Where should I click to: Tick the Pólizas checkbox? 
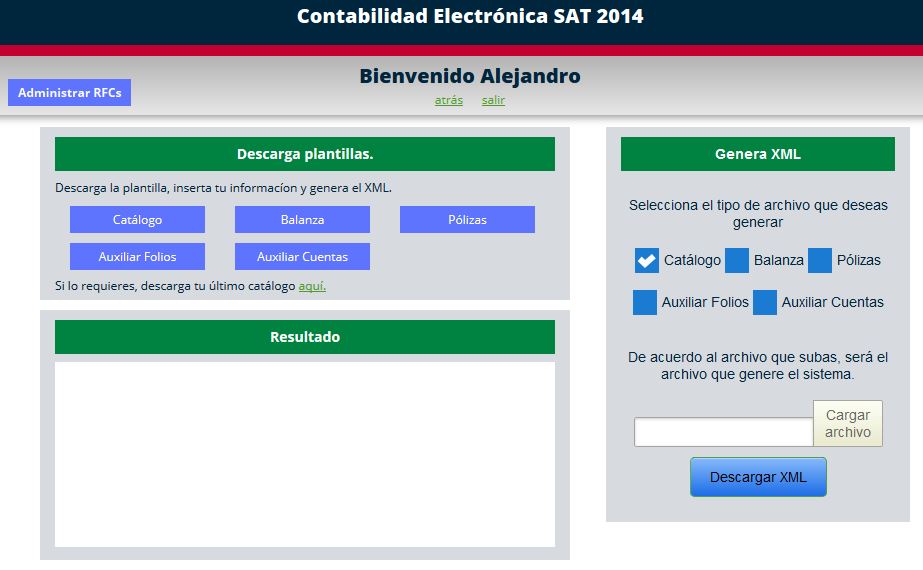(x=819, y=260)
